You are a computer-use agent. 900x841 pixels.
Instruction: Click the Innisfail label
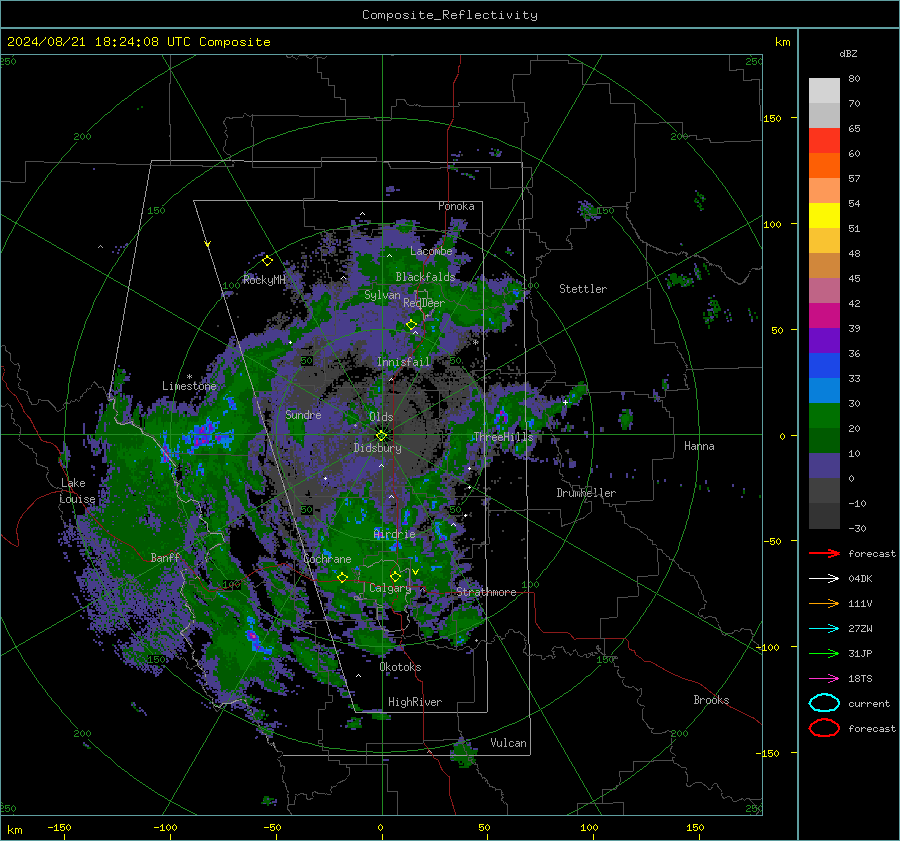pyautogui.click(x=403, y=362)
